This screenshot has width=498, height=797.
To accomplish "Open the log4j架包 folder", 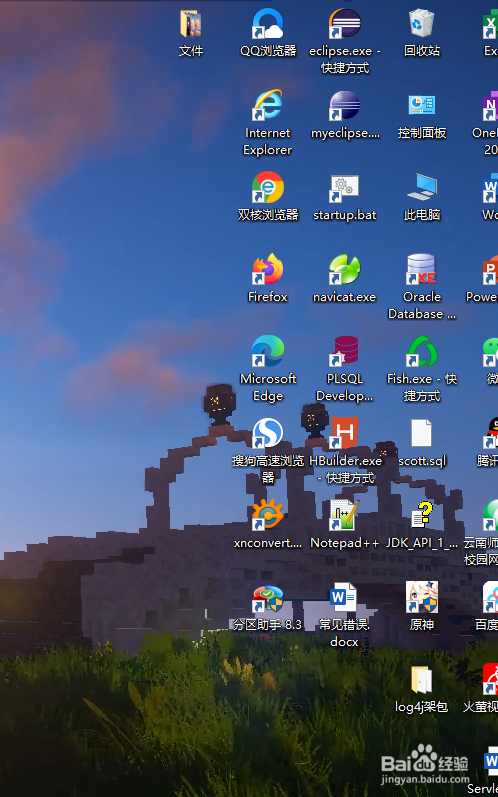I will click(x=422, y=680).
